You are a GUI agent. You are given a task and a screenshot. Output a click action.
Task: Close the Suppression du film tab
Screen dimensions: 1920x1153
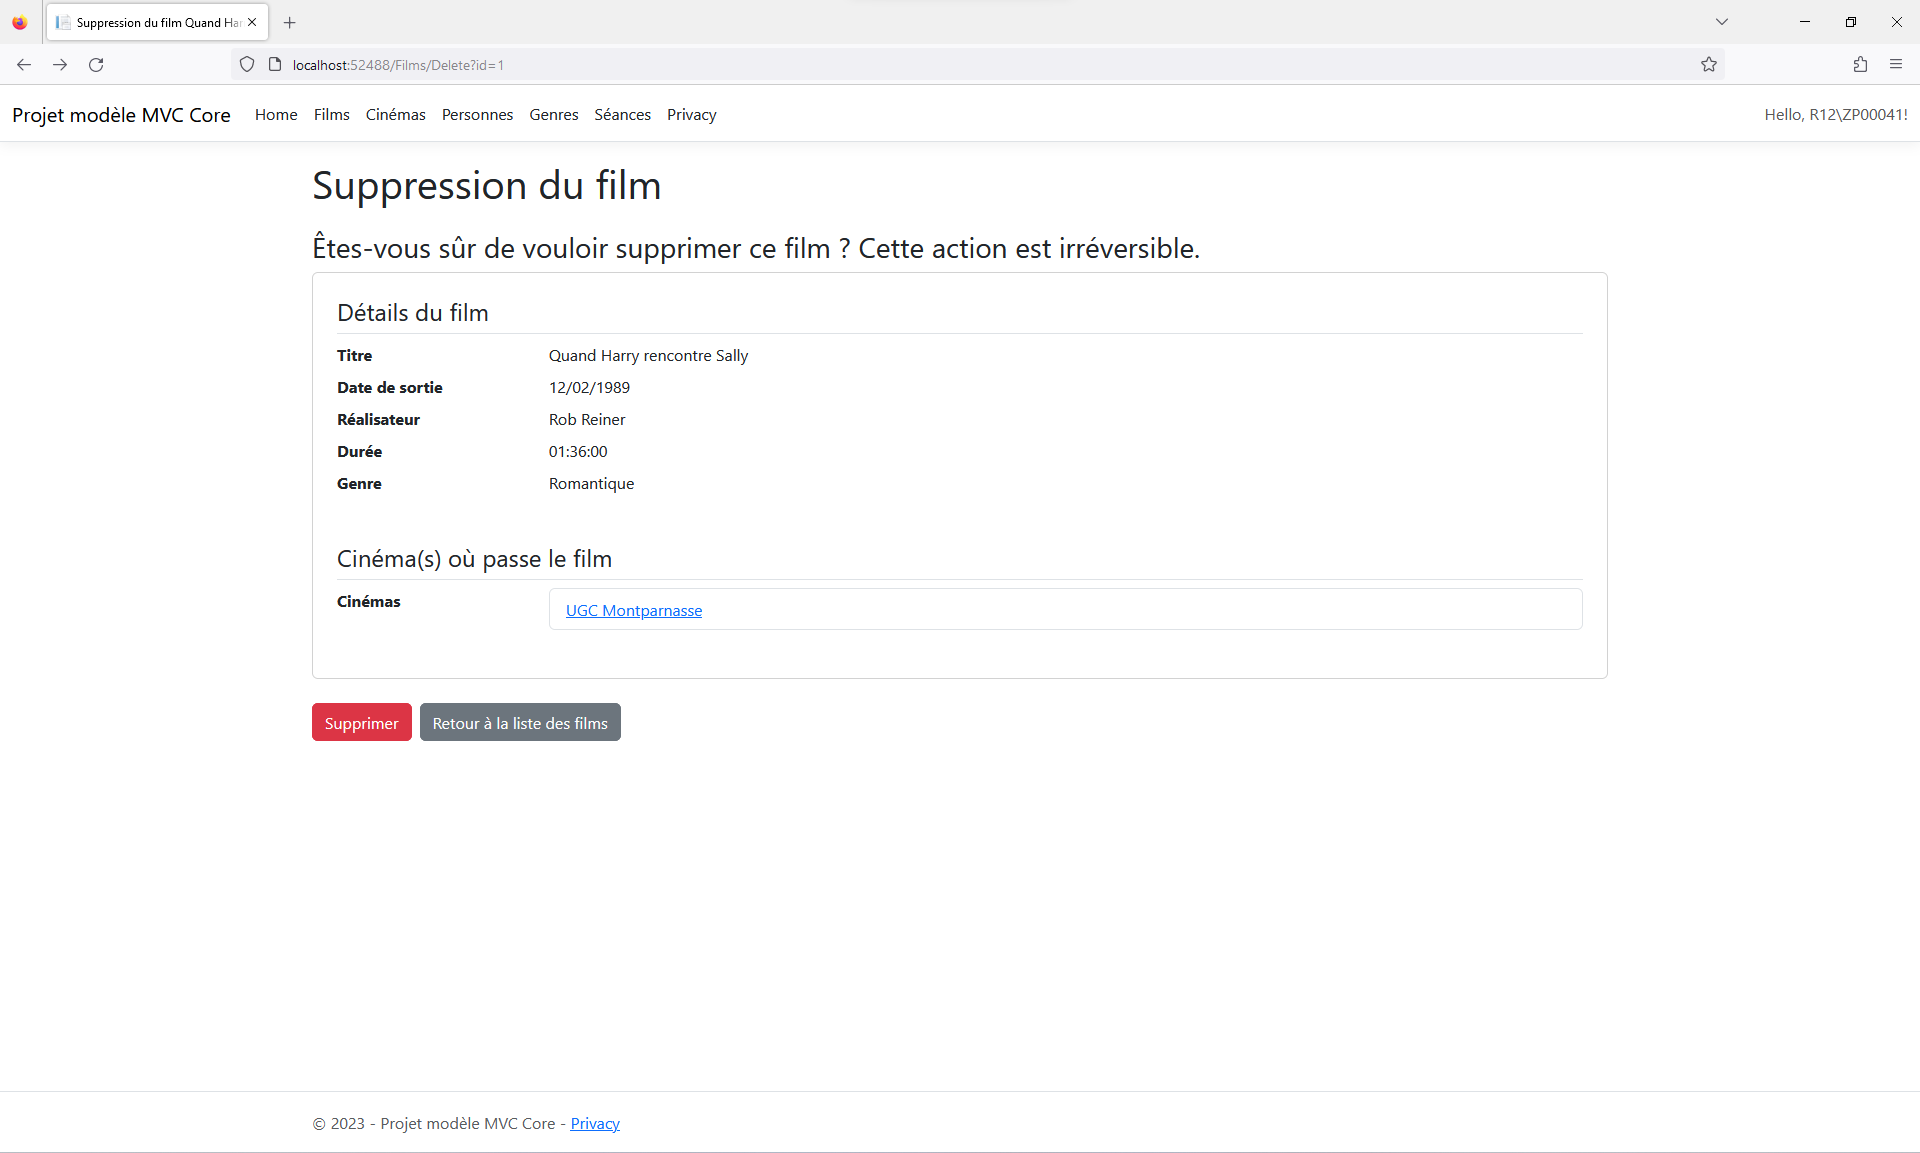pos(252,22)
